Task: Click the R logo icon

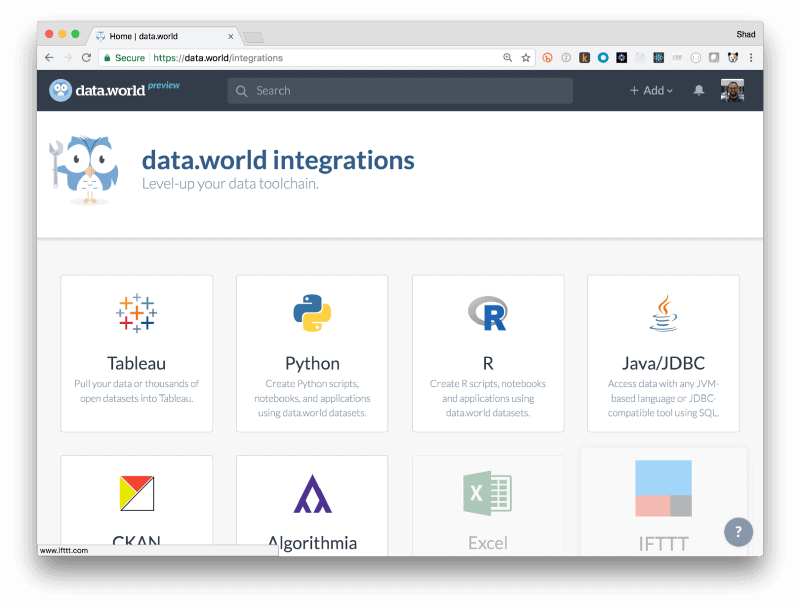Action: 488,313
